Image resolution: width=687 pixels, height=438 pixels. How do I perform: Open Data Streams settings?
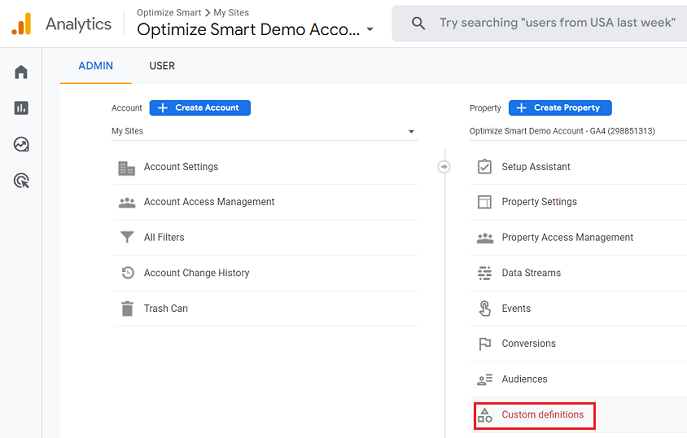click(531, 273)
